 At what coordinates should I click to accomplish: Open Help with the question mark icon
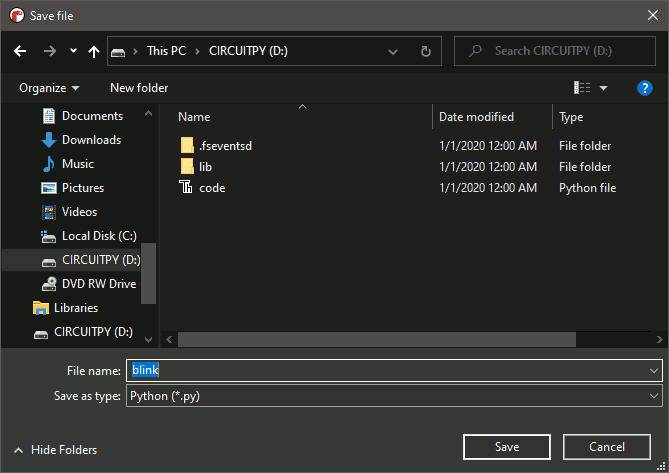tap(644, 88)
